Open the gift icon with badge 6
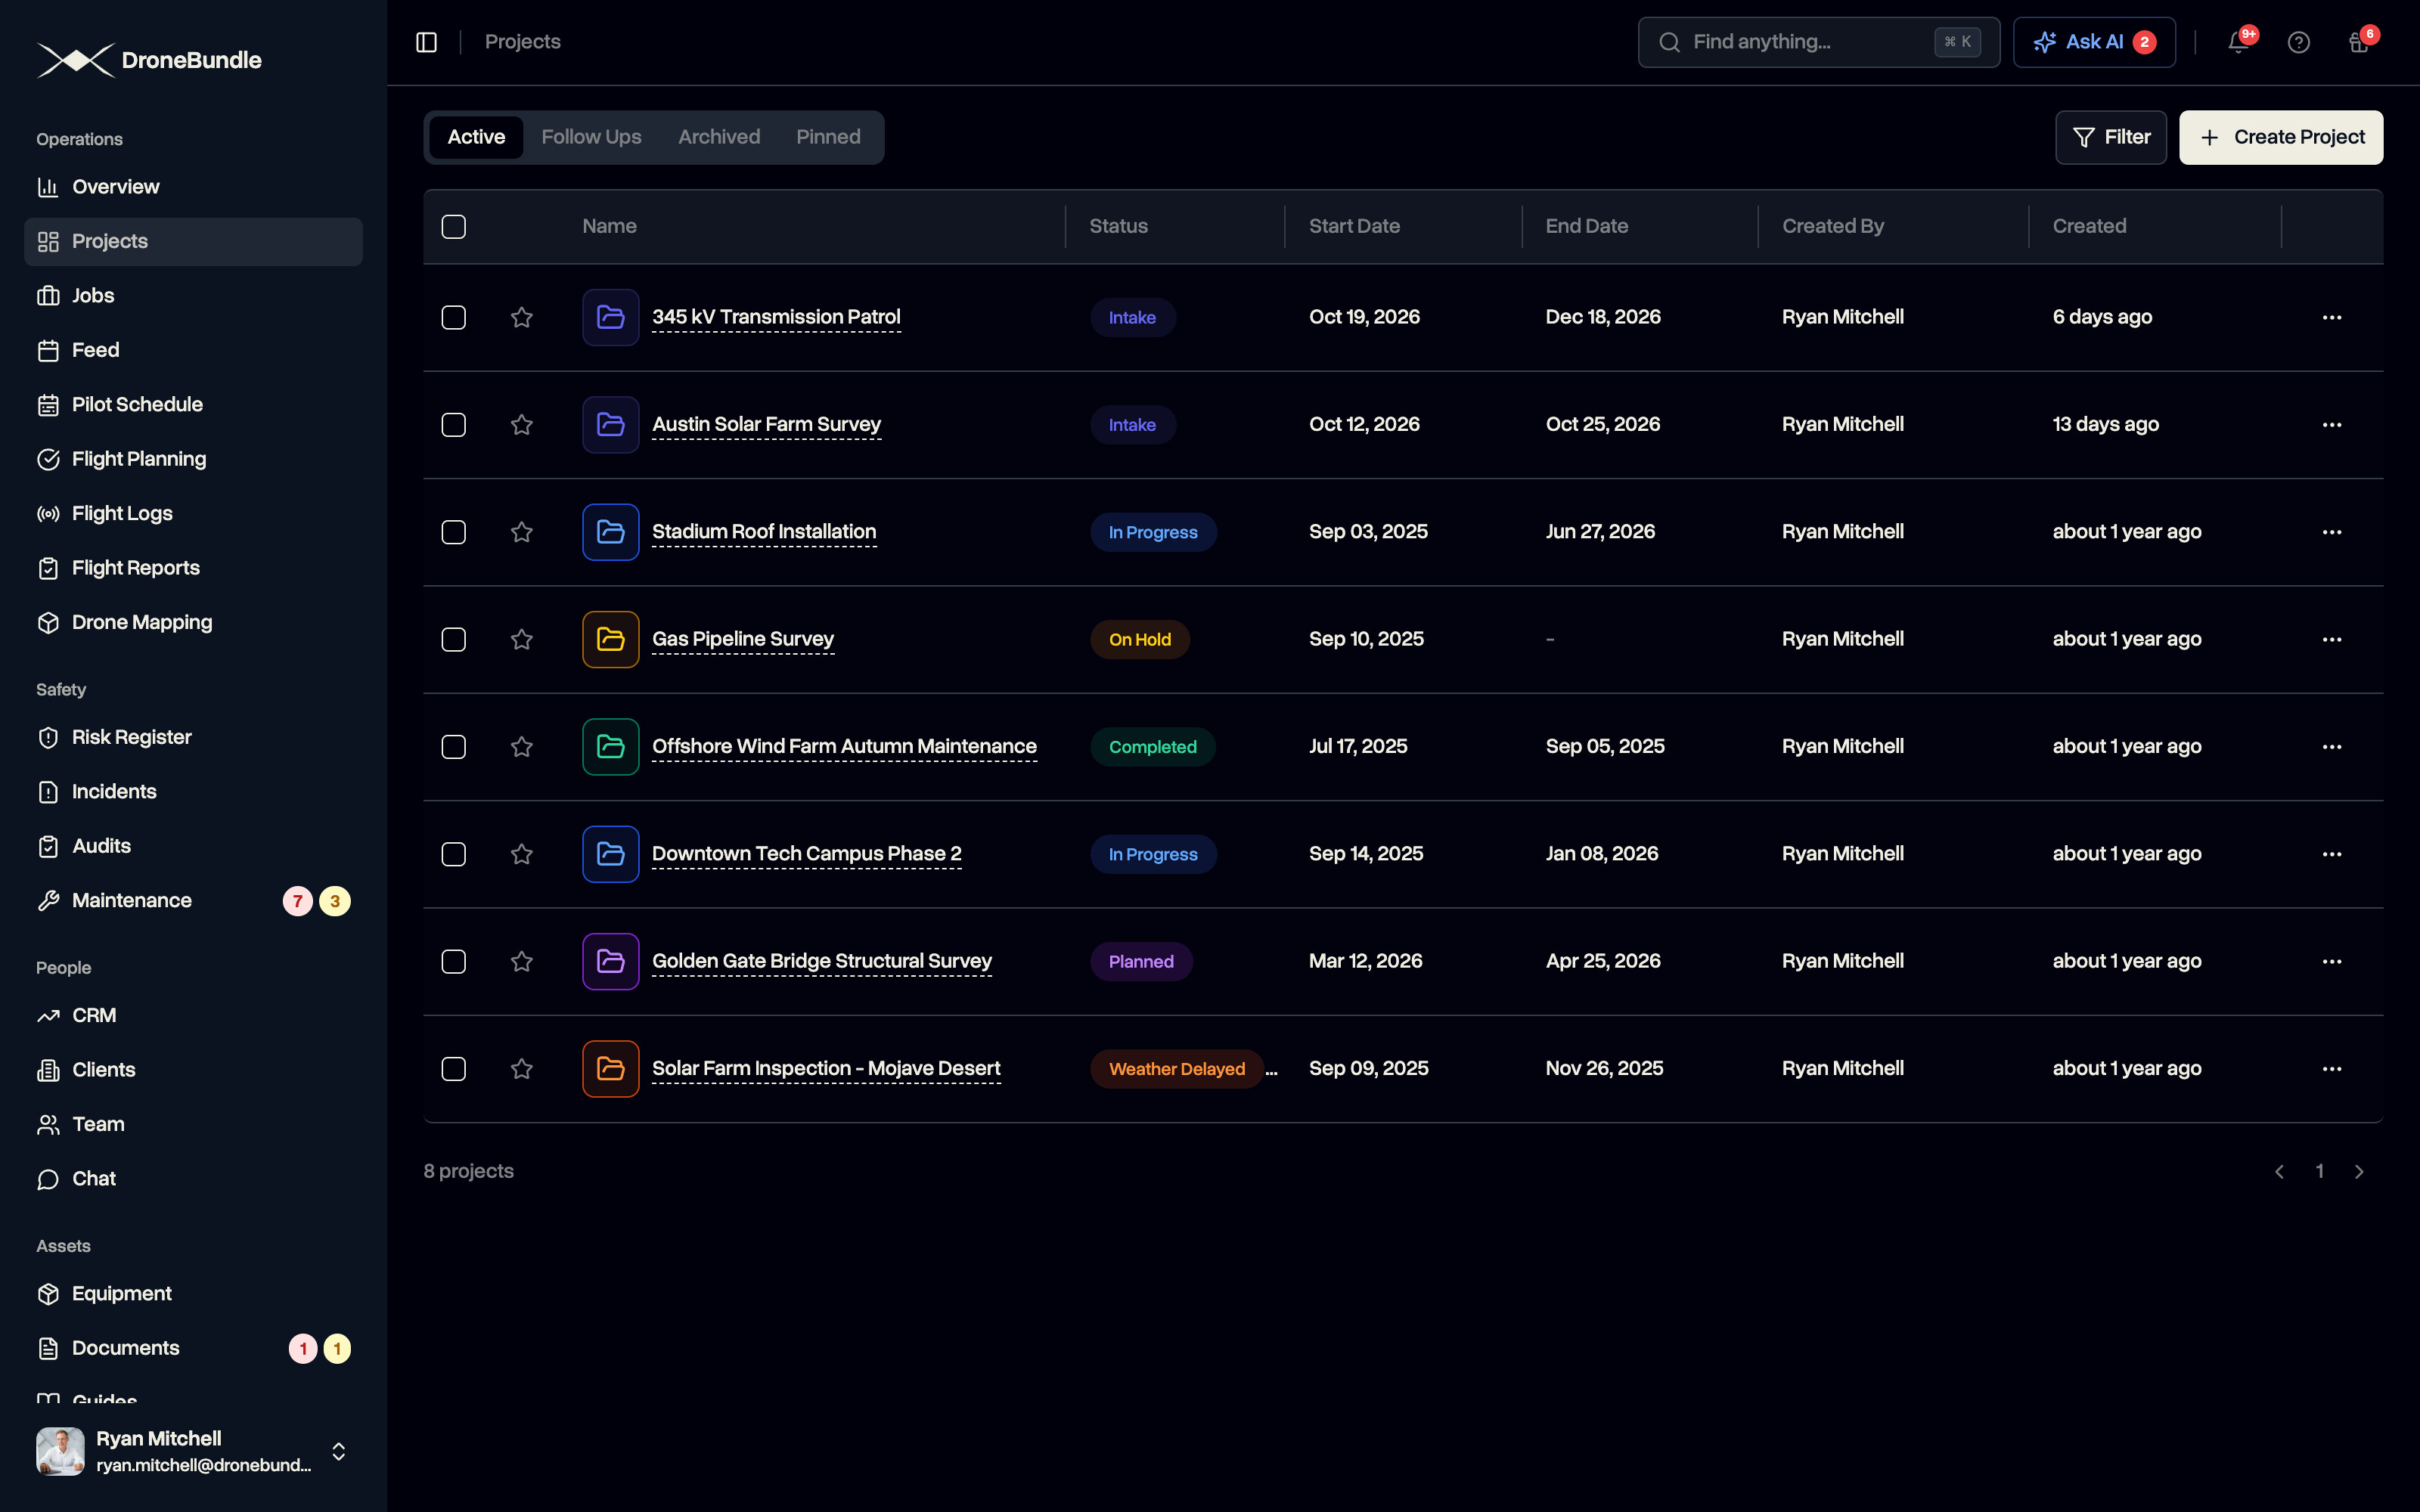The height and width of the screenshot is (1512, 2420). [x=2358, y=42]
